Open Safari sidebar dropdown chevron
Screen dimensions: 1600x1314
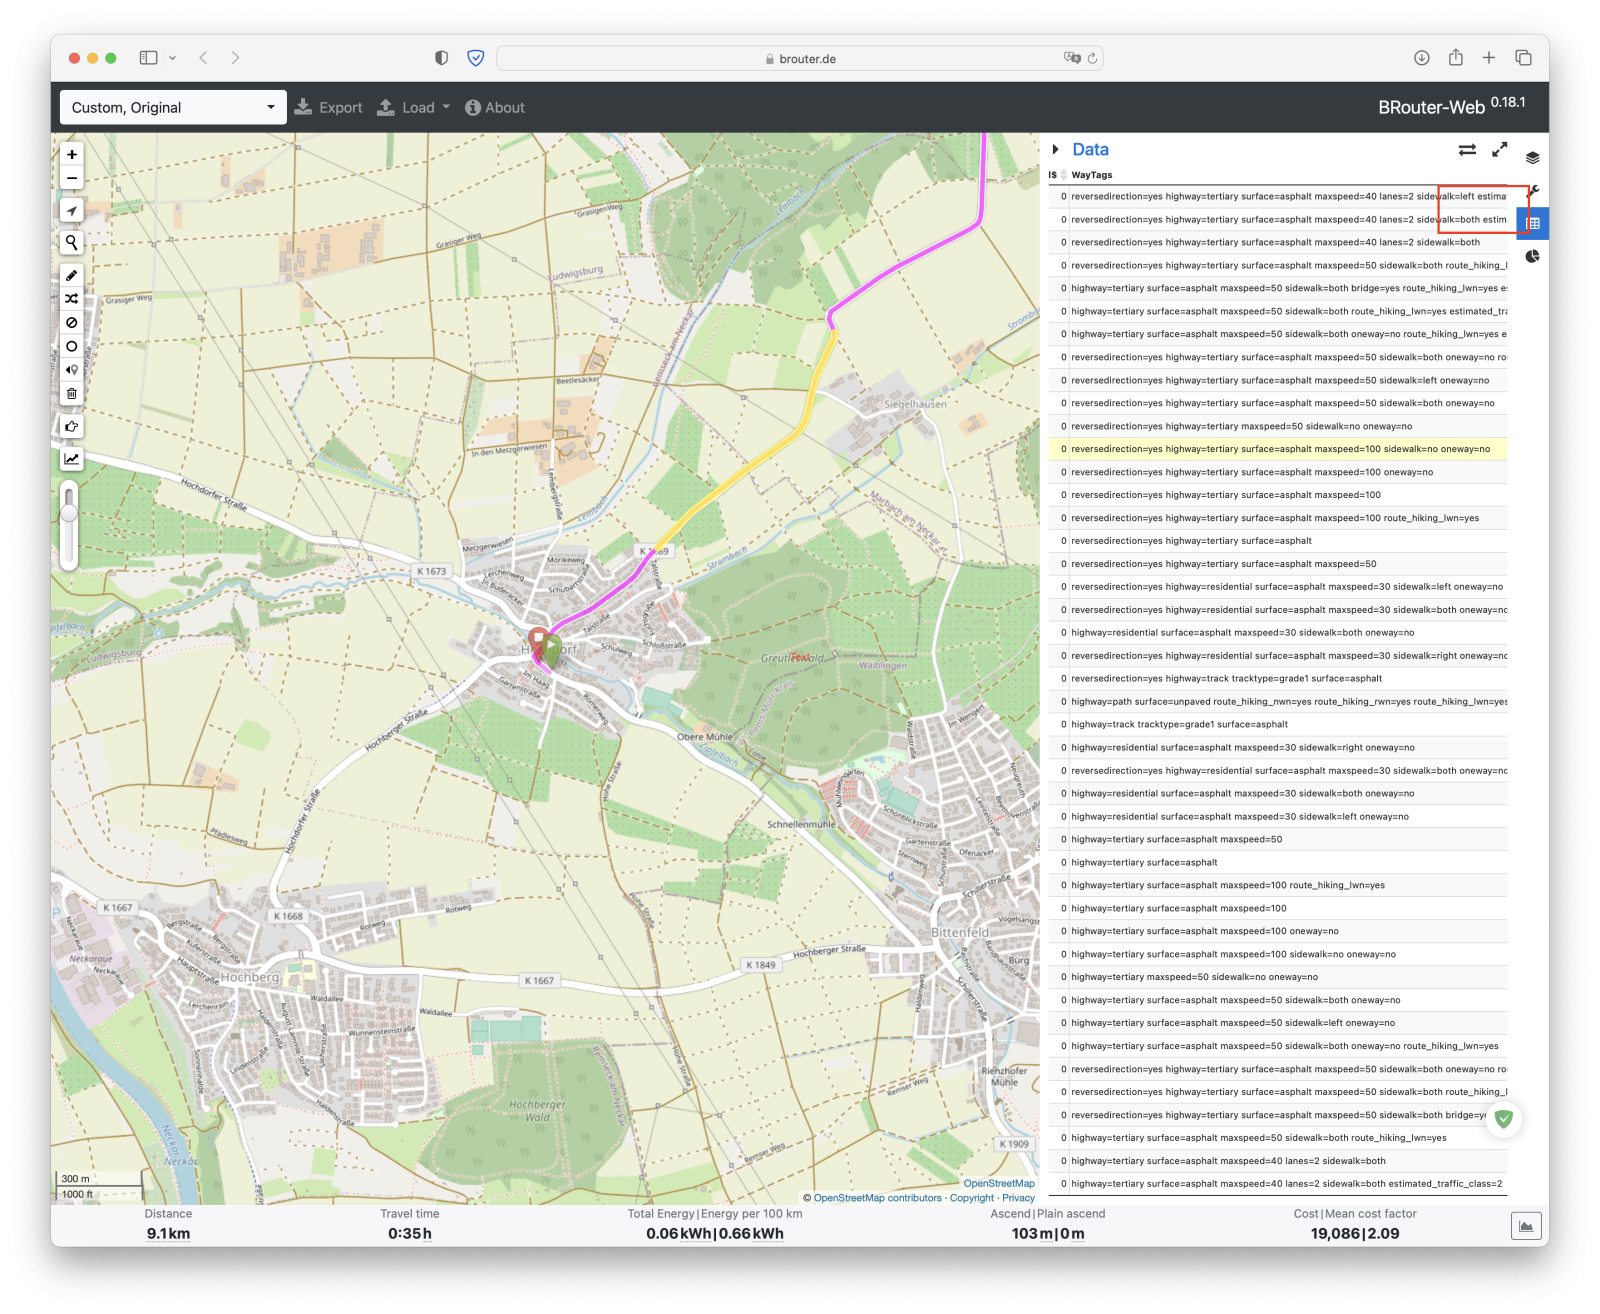point(172,58)
